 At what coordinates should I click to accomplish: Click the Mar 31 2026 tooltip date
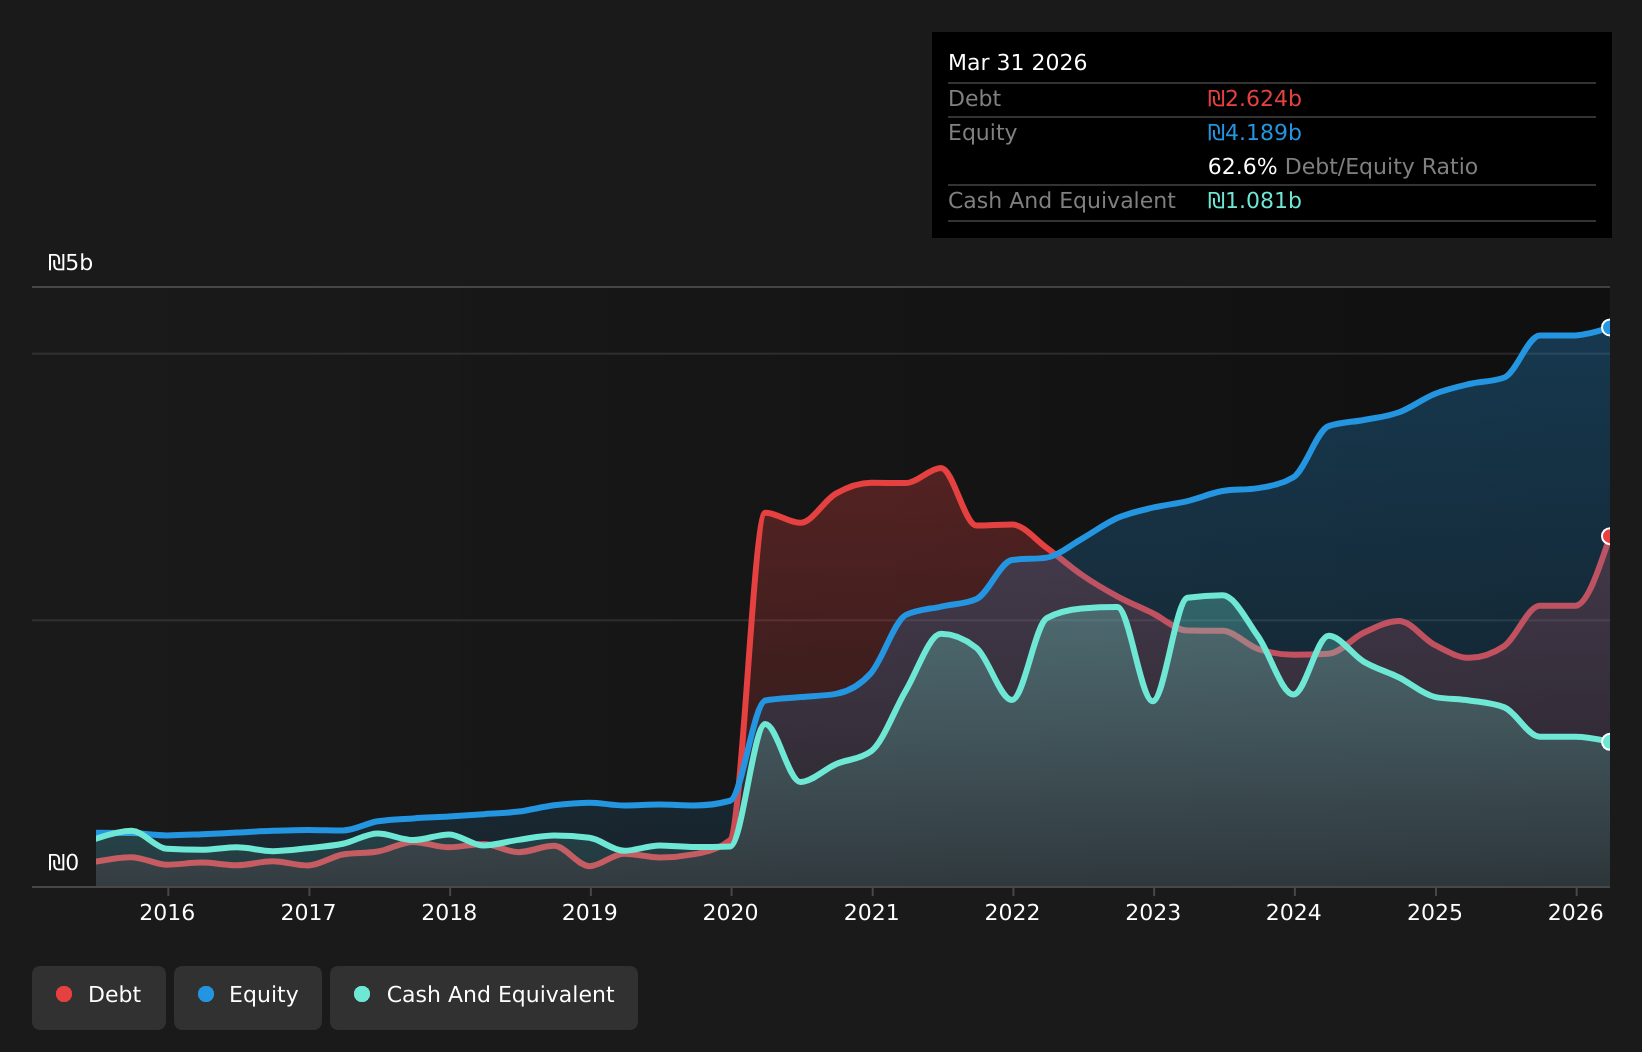(1017, 63)
